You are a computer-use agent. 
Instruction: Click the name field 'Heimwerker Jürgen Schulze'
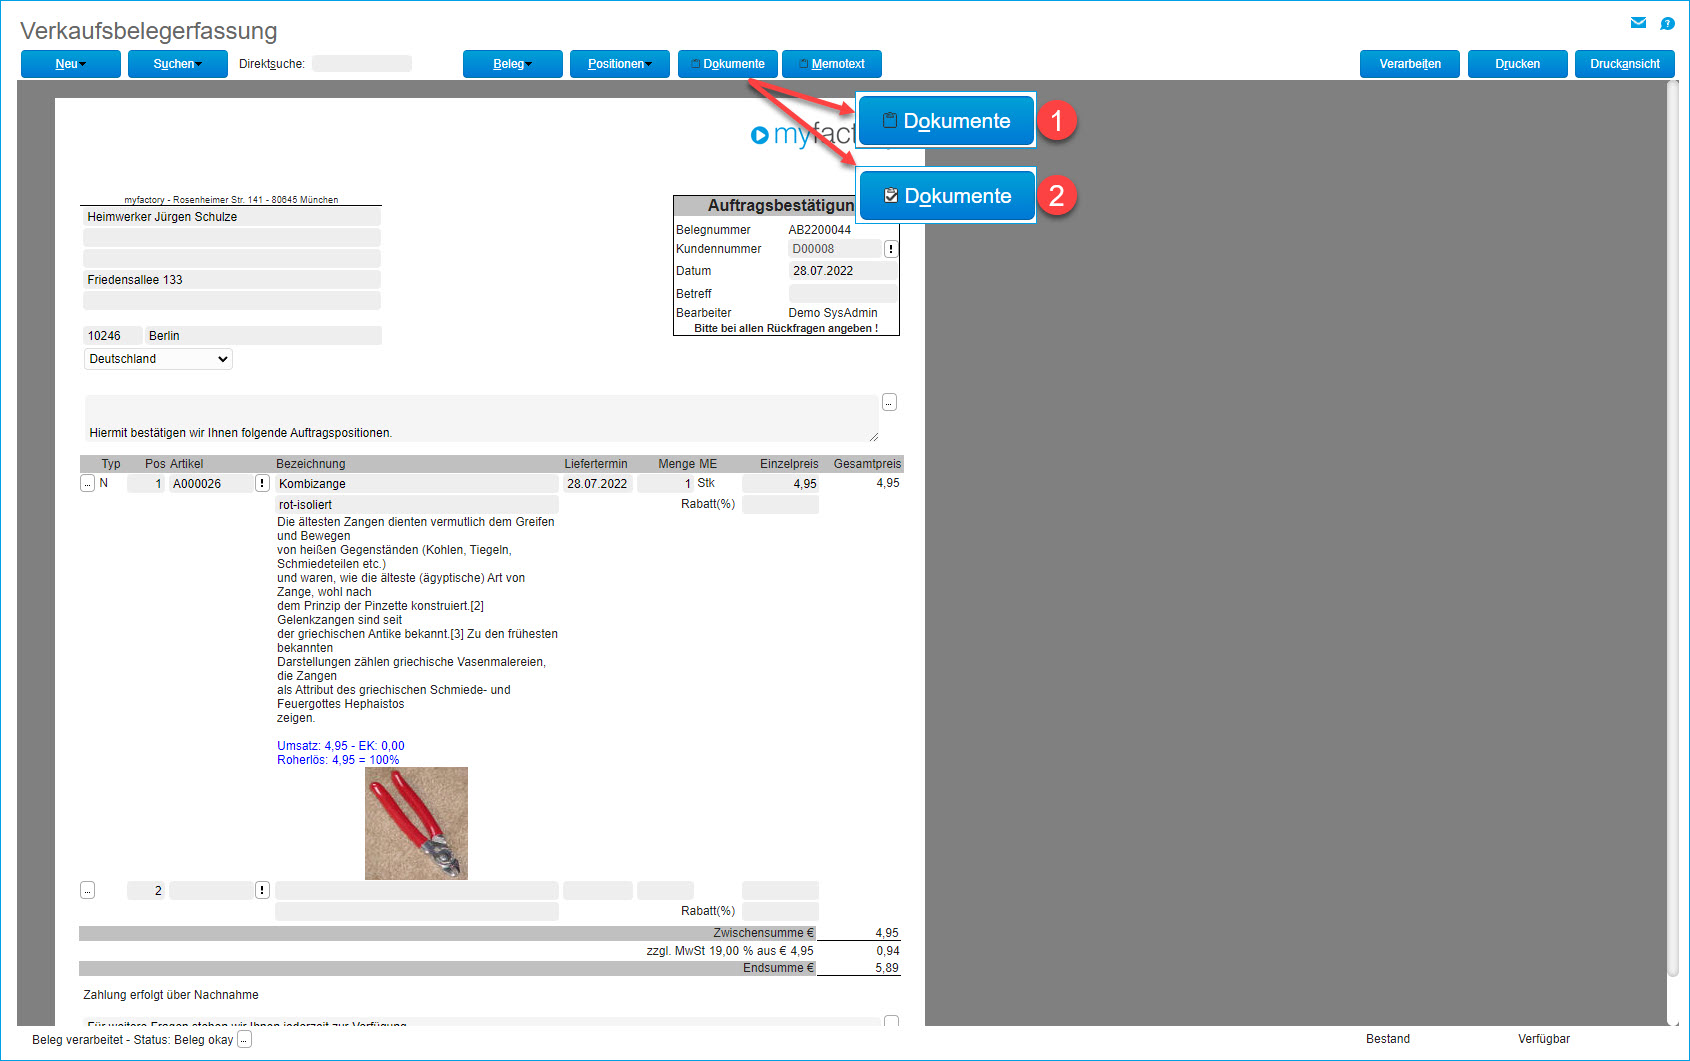click(232, 217)
